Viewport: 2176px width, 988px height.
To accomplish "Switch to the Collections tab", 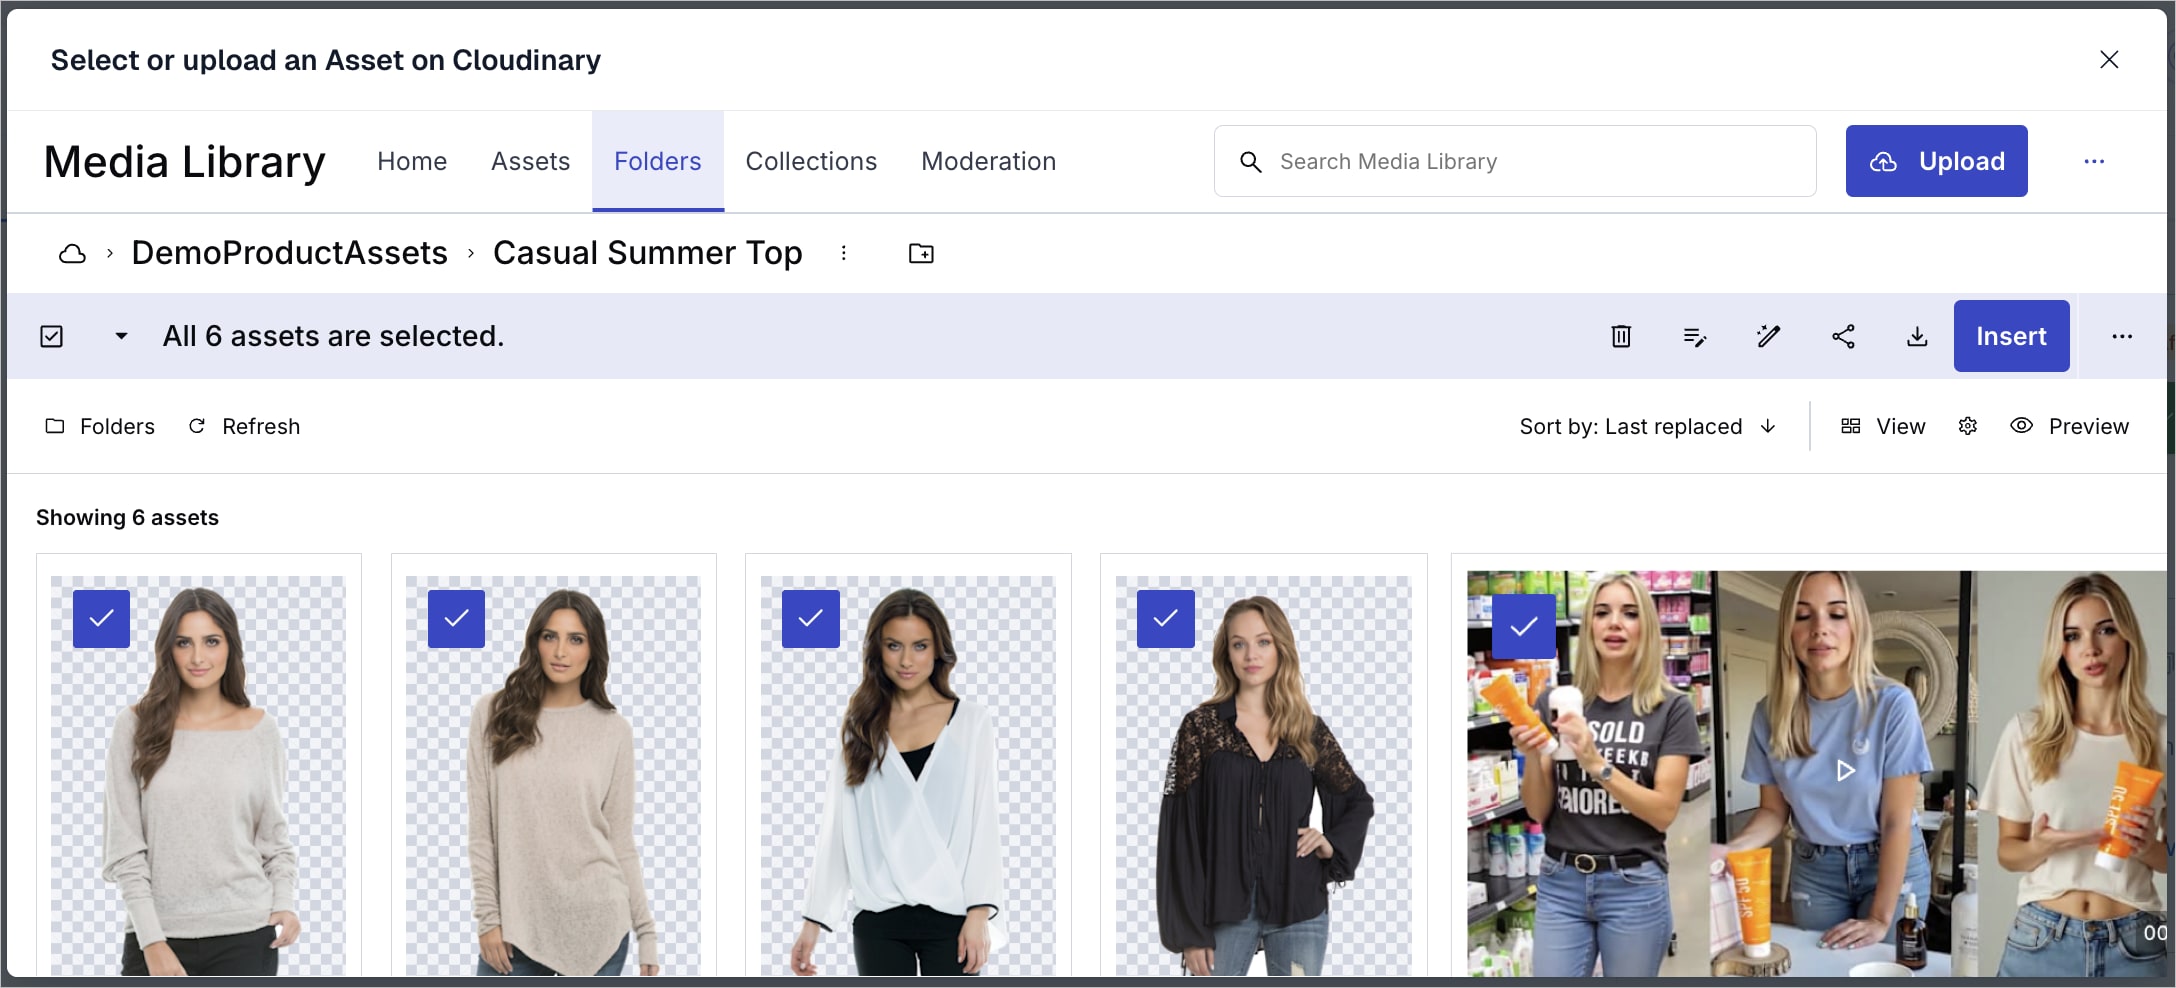I will pos(810,162).
